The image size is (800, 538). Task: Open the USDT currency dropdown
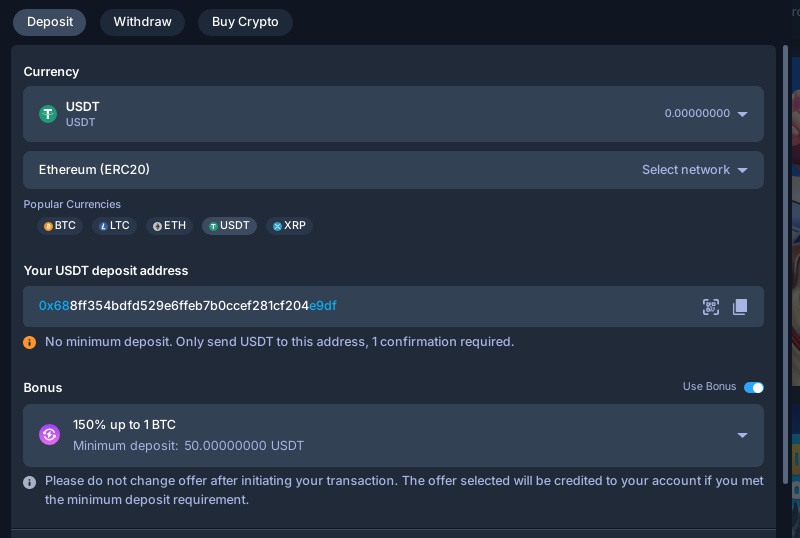coord(393,114)
